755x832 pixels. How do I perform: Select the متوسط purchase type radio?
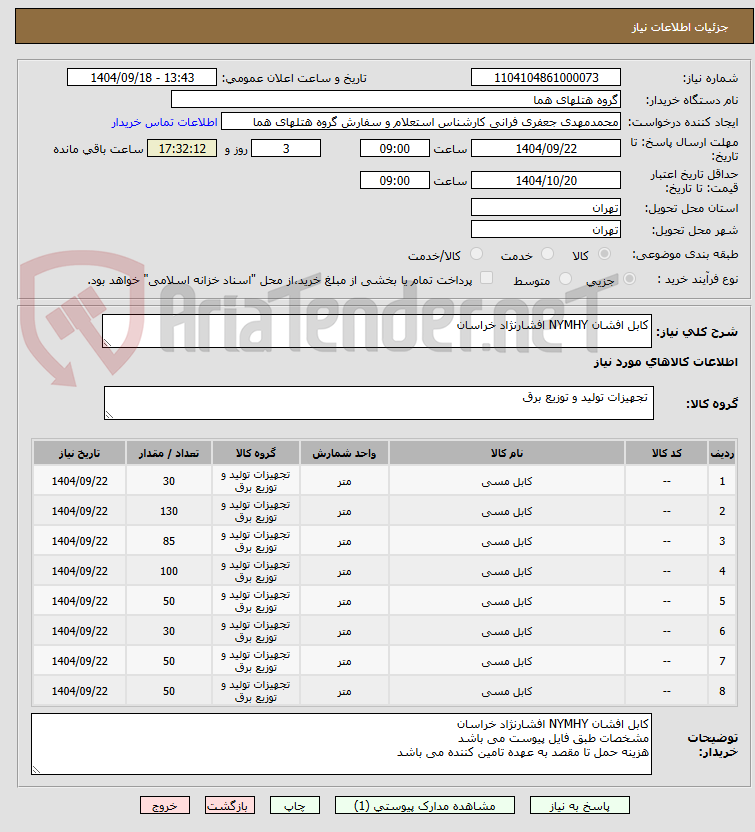pyautogui.click(x=565, y=279)
